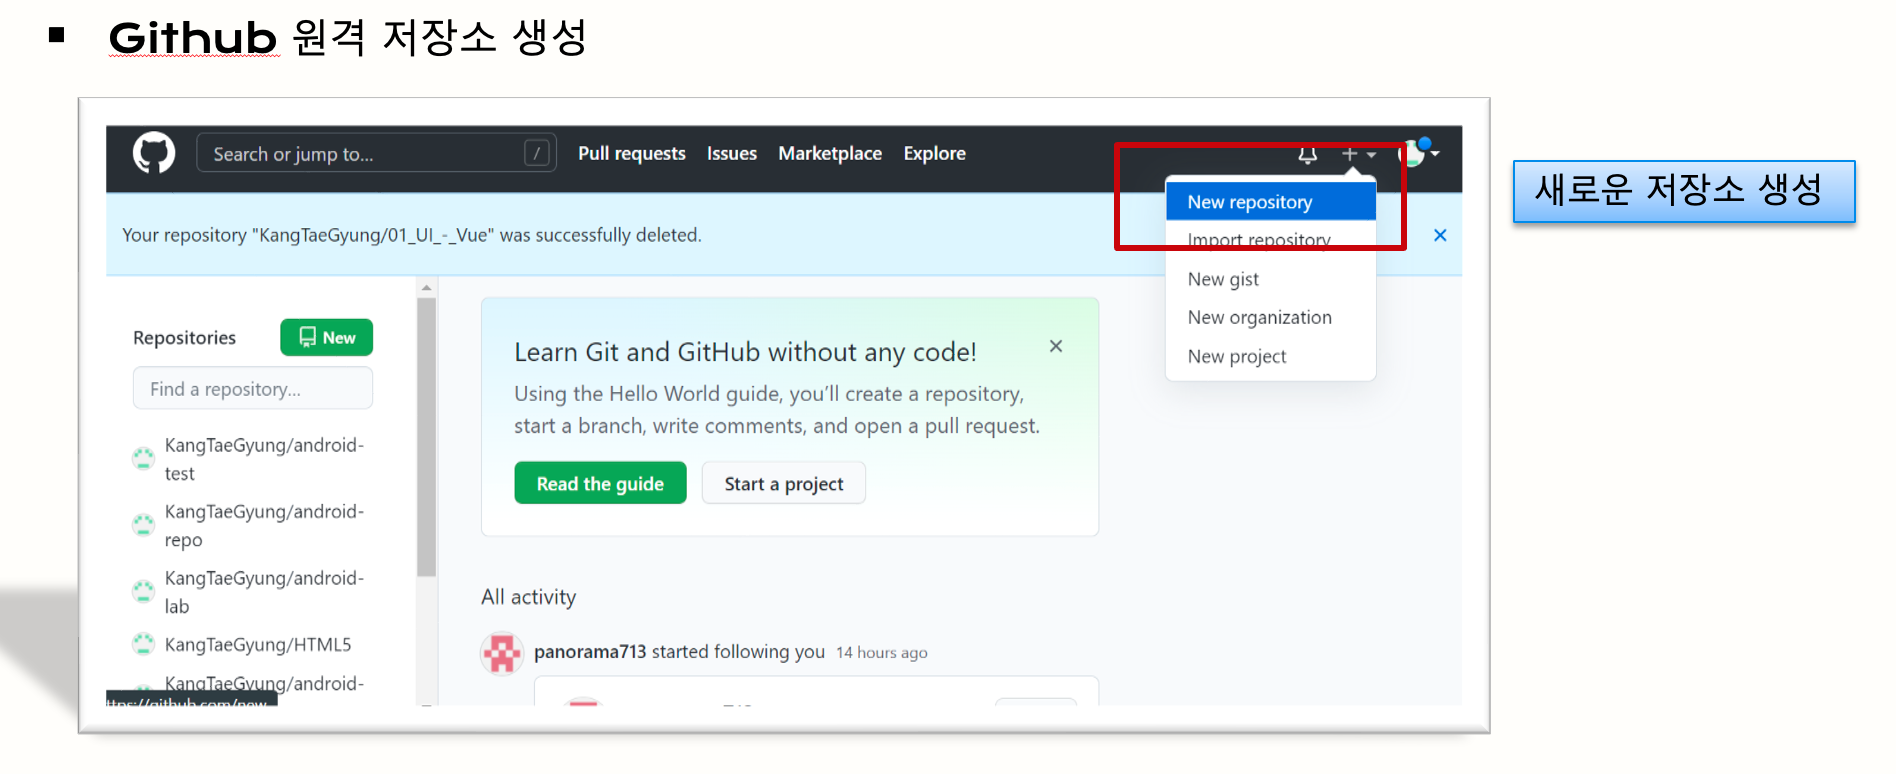Open Explore in top navigation
This screenshot has height=774, width=1896.
(x=935, y=153)
